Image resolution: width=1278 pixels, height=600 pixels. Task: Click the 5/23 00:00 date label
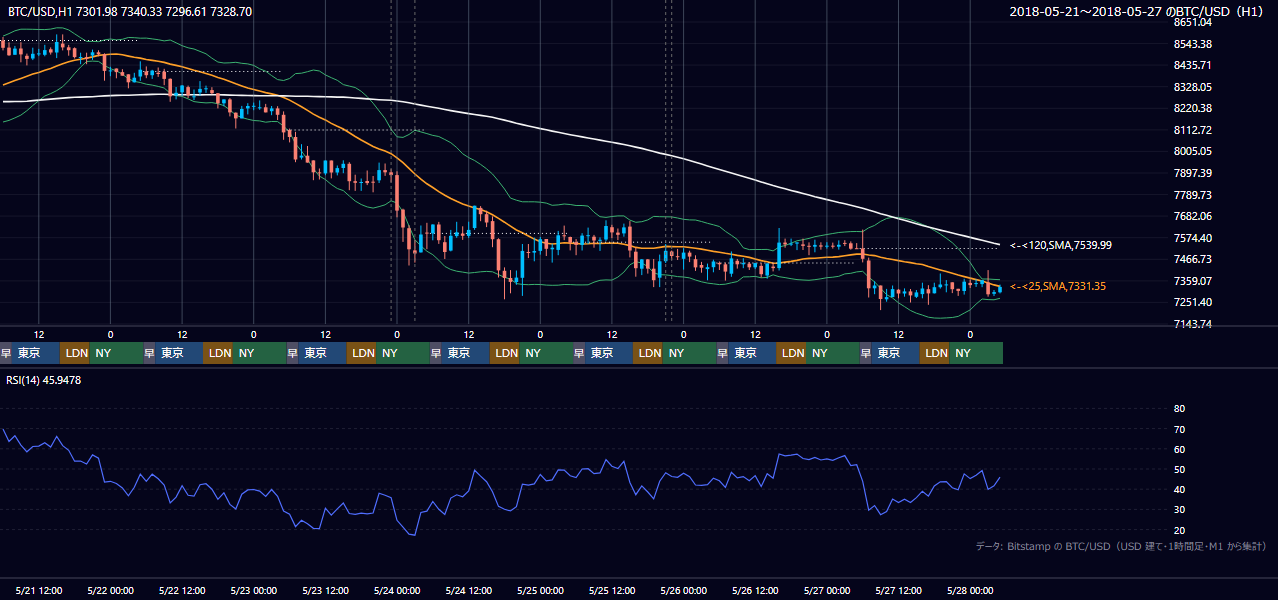253,591
